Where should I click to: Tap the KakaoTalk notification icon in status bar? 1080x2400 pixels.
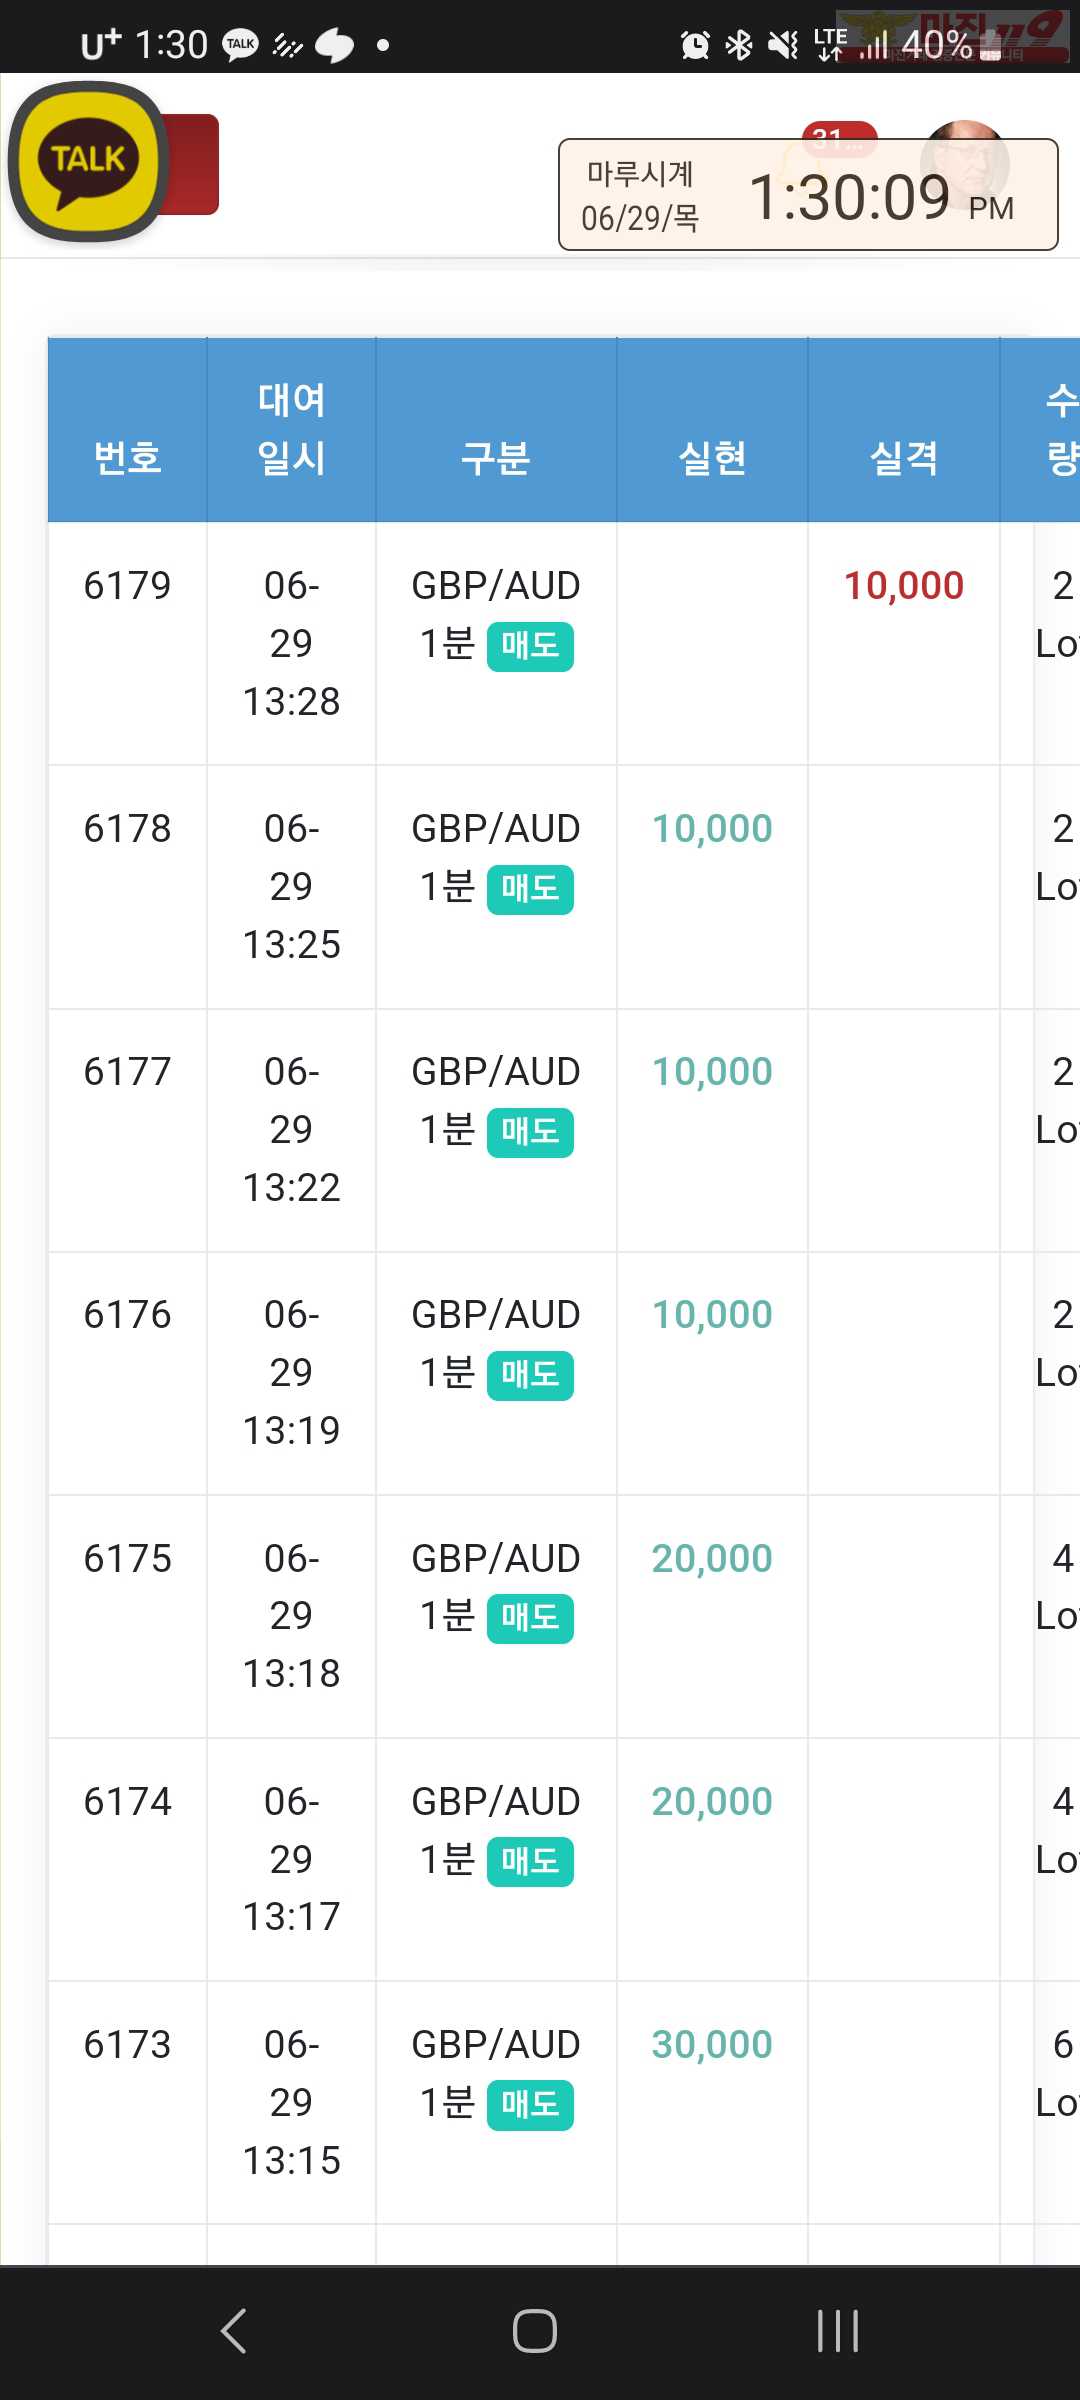[240, 44]
